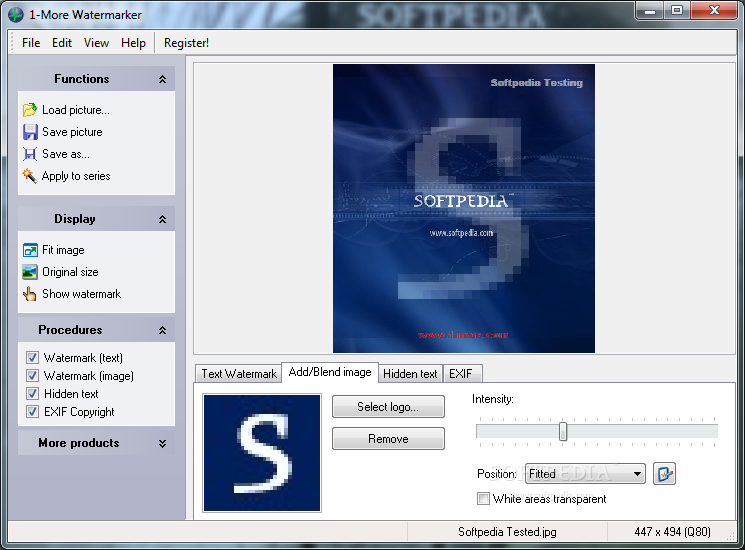Viewport: 745px width, 550px height.
Task: Click the Apply to series wand icon
Action: pos(29,176)
